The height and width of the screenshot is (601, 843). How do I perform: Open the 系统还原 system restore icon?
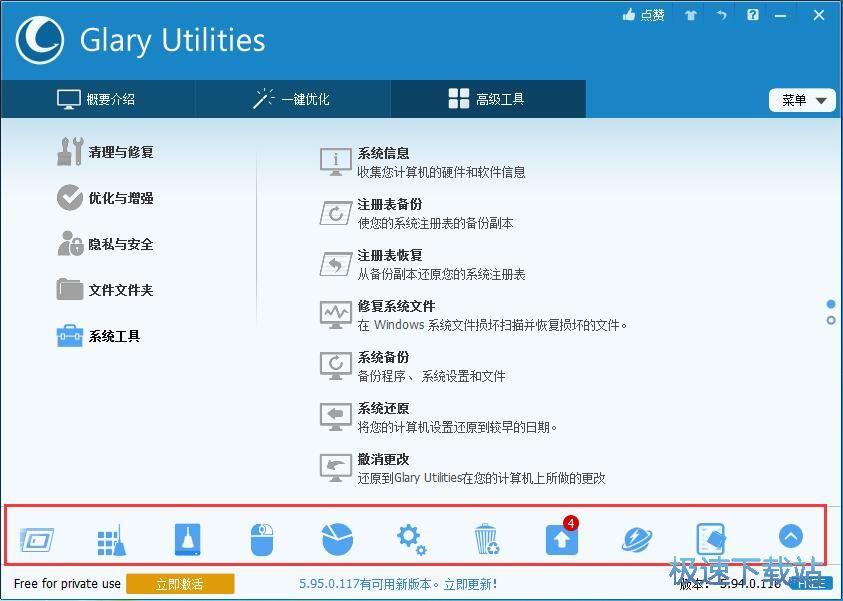pyautogui.click(x=335, y=417)
